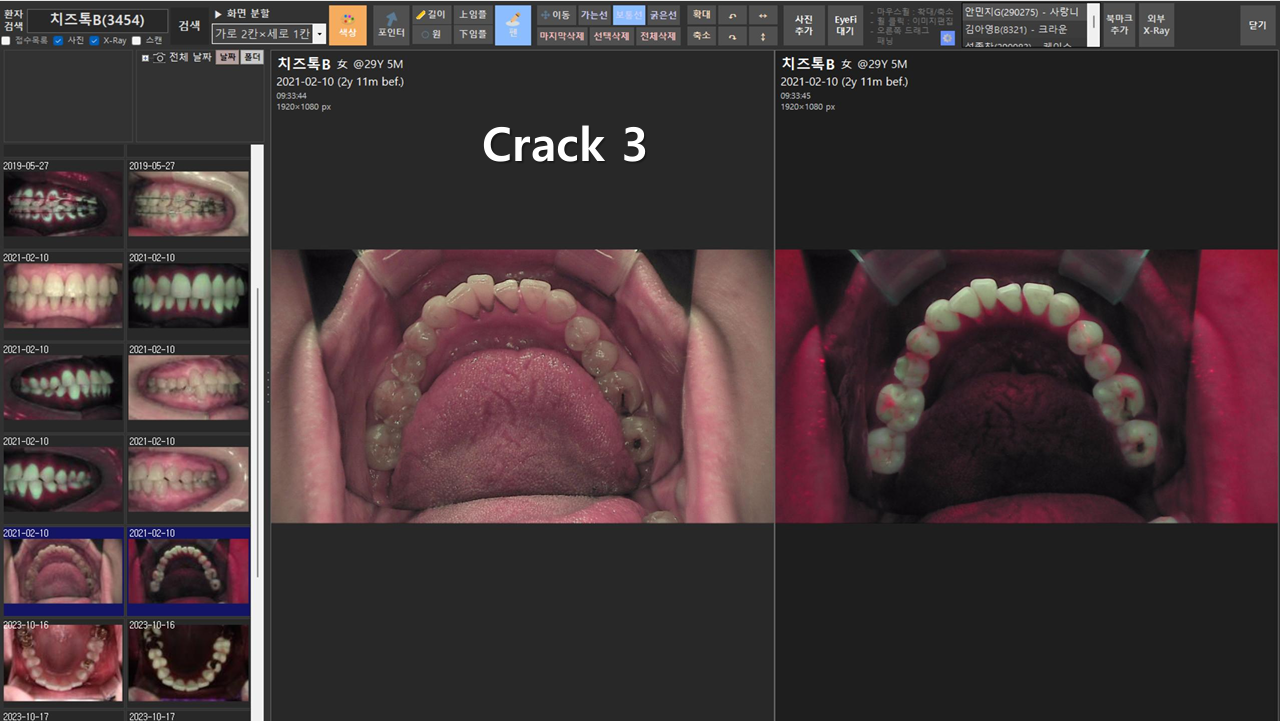Open second 2019-05-27 braces side thumbnail
Screen dimensions: 1280x721
(x=188, y=204)
